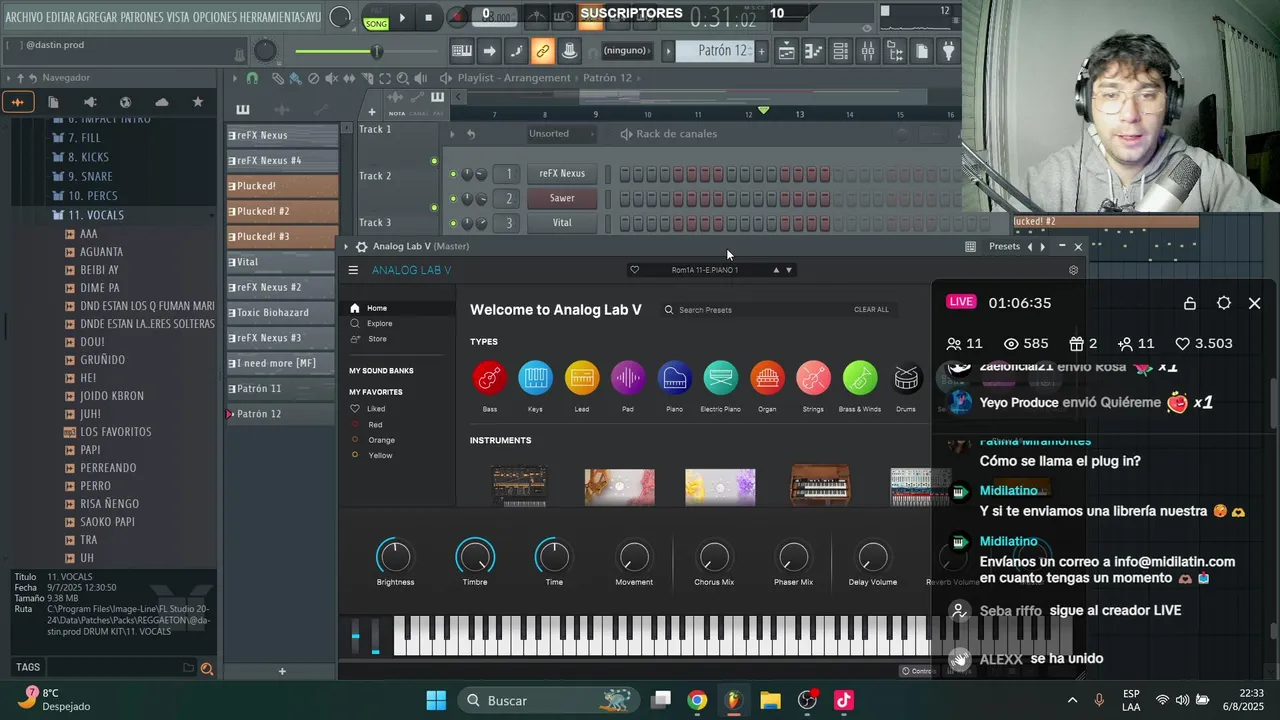The width and height of the screenshot is (1280, 720).
Task: Go to Analog Lab V Home tab
Action: 376,308
